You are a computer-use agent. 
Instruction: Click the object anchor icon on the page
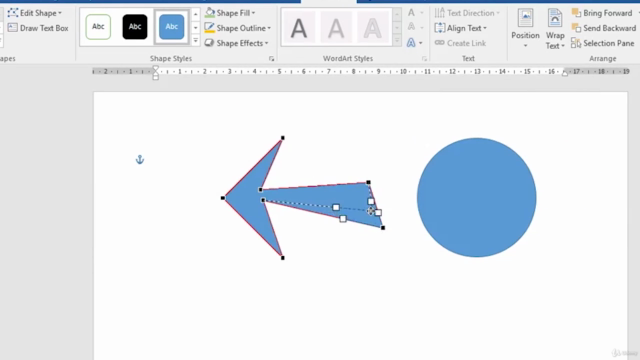coord(140,160)
